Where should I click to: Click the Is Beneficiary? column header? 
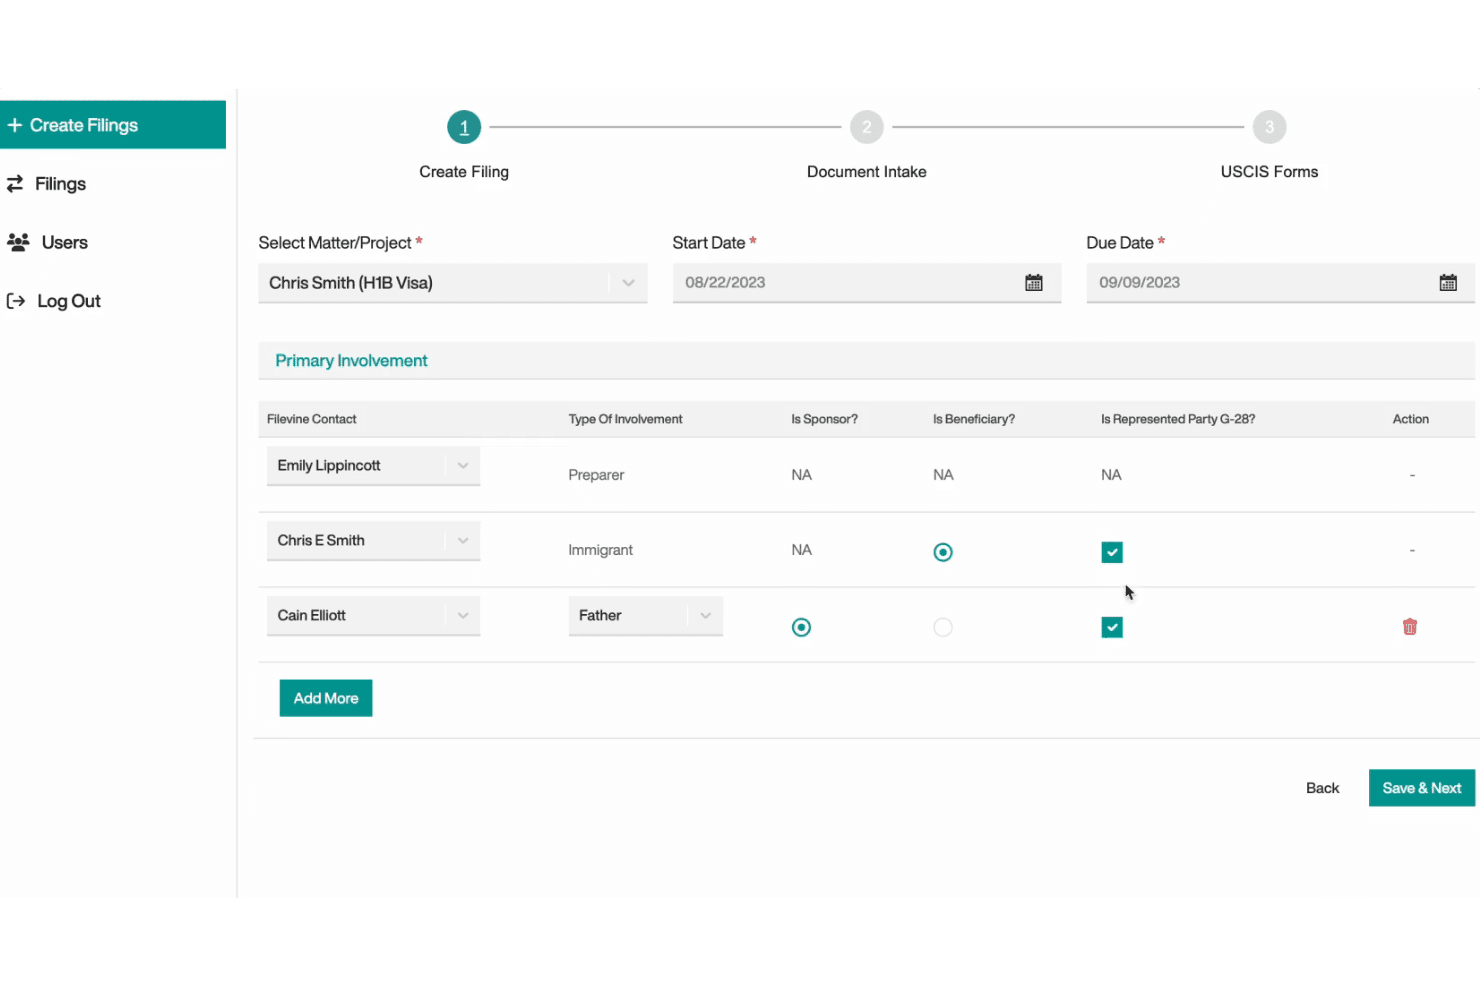(x=974, y=419)
